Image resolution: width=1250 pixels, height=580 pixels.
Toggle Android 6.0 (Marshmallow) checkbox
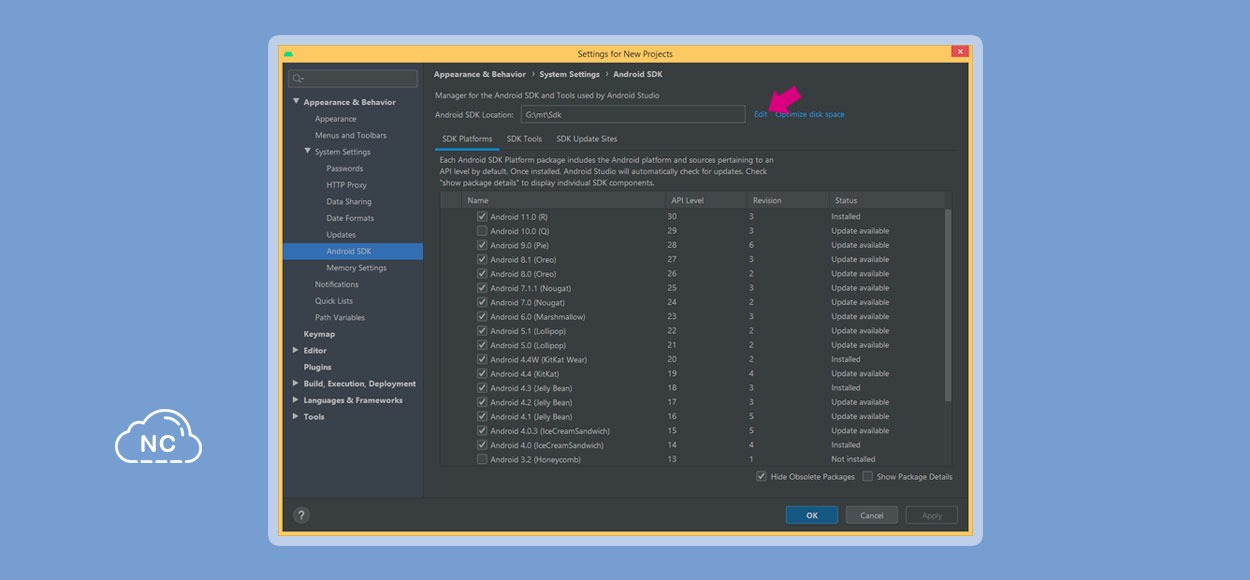[x=482, y=316]
